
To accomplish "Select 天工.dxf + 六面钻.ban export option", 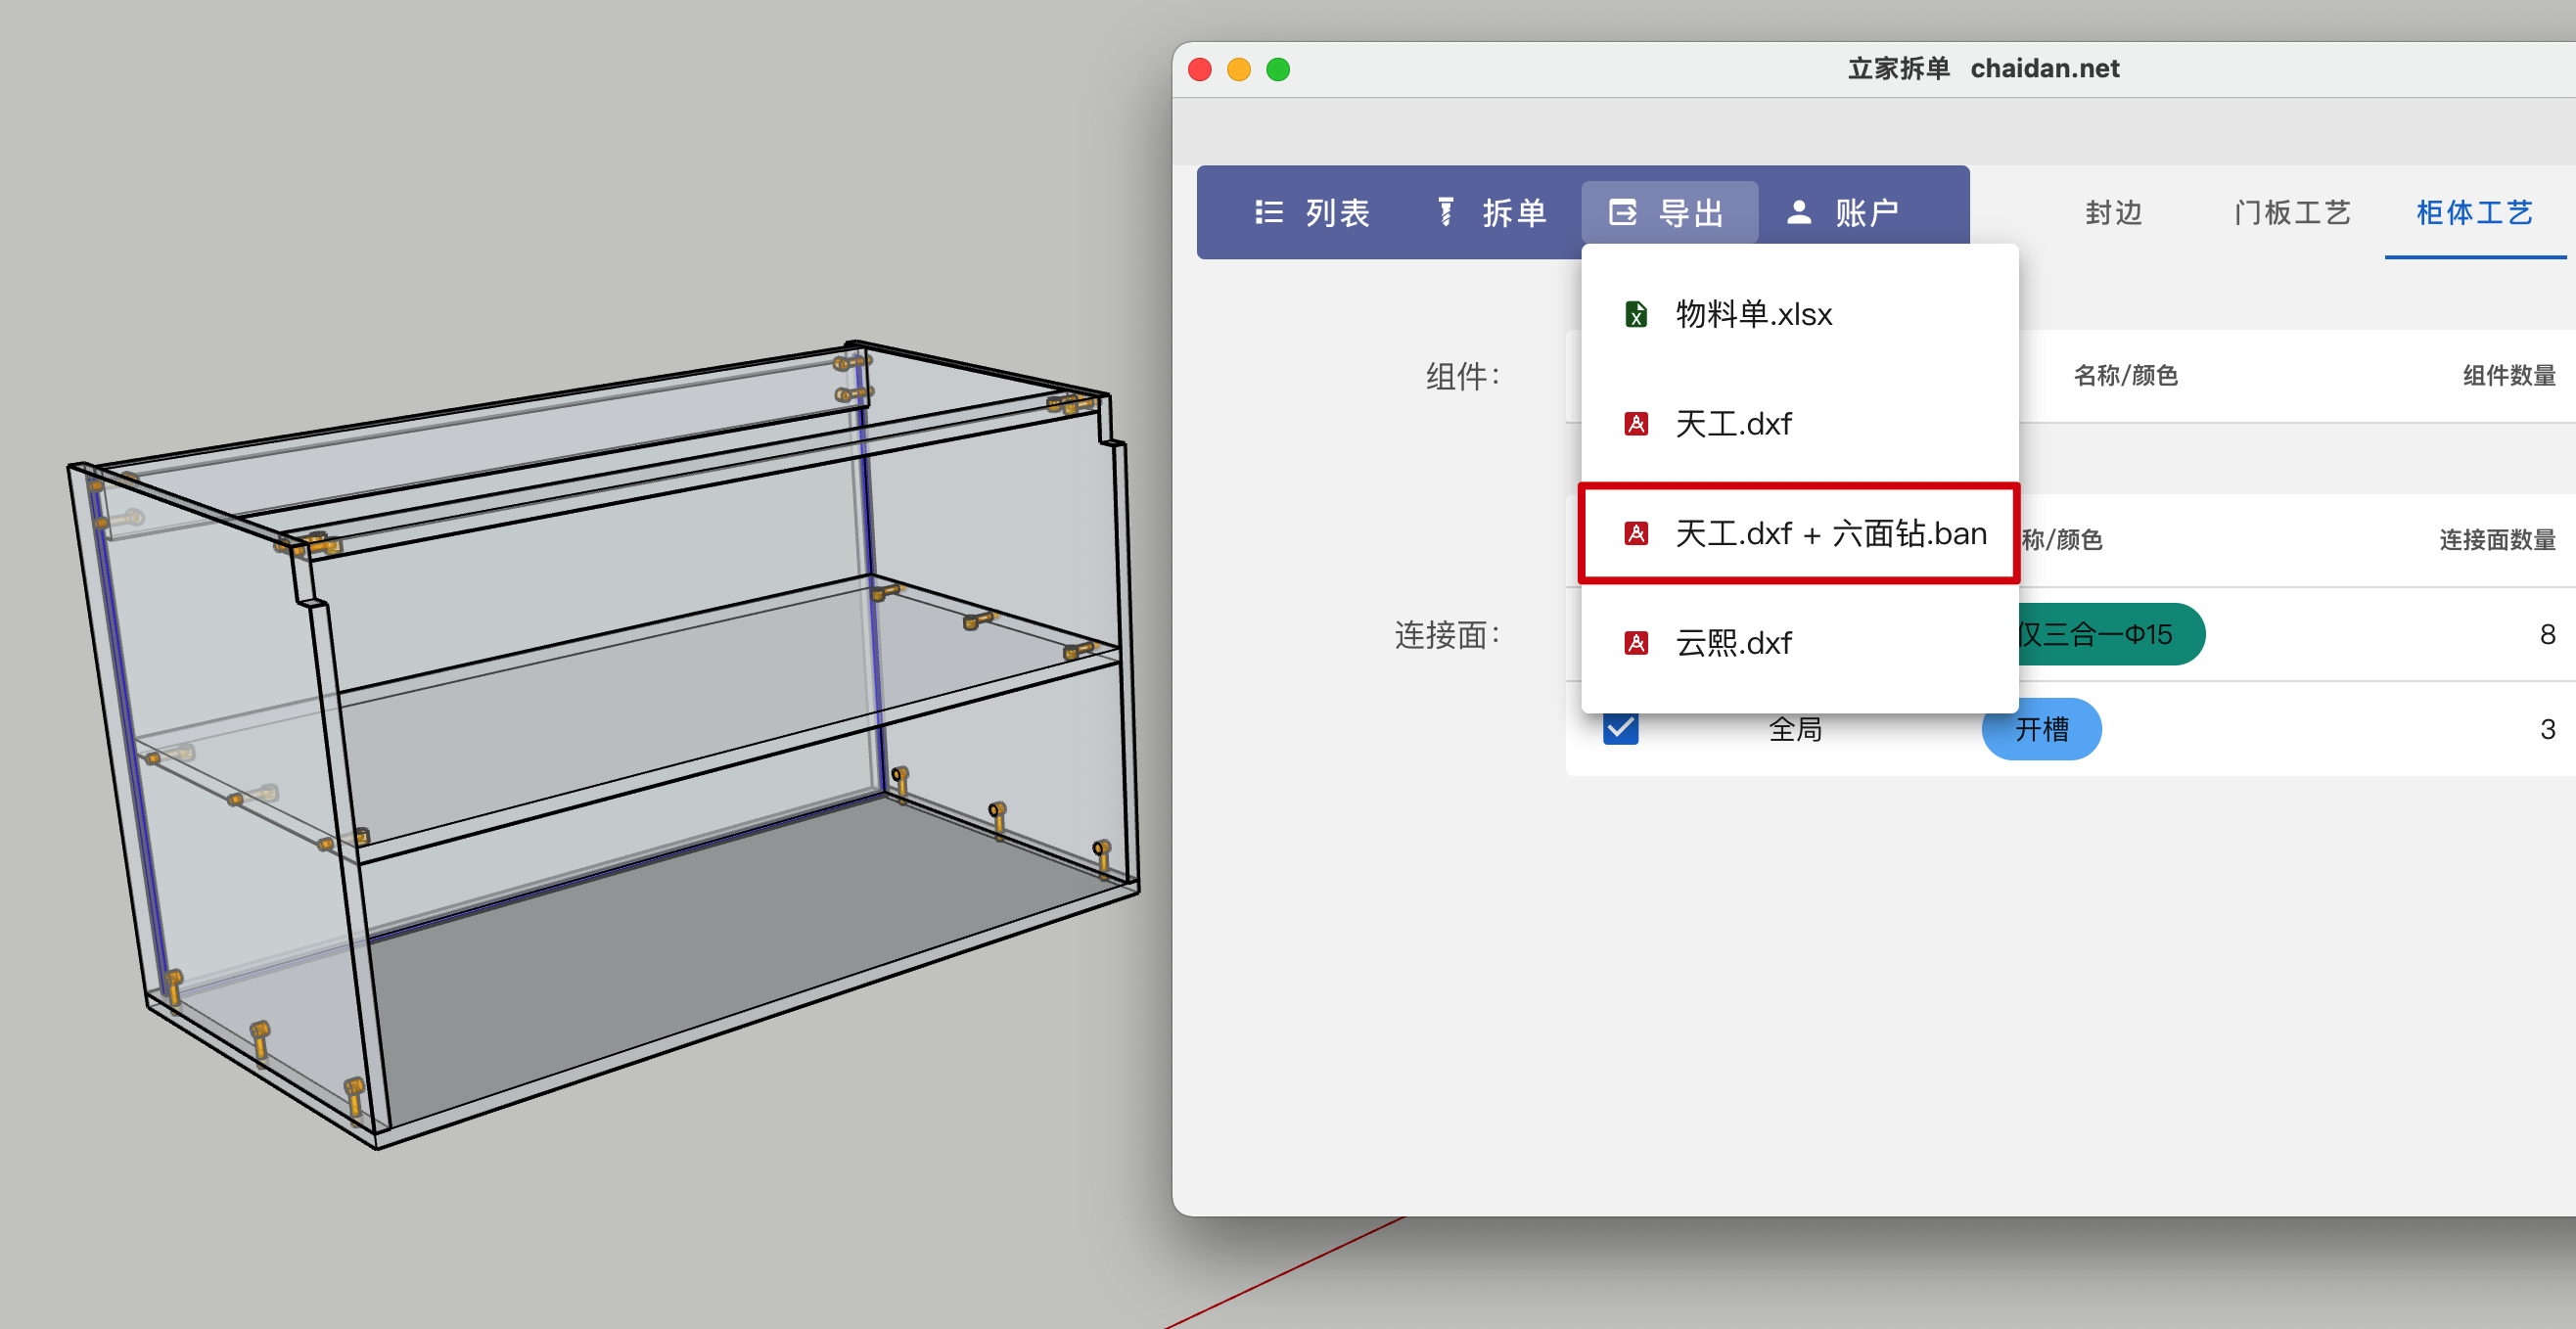I will click(x=1799, y=533).
